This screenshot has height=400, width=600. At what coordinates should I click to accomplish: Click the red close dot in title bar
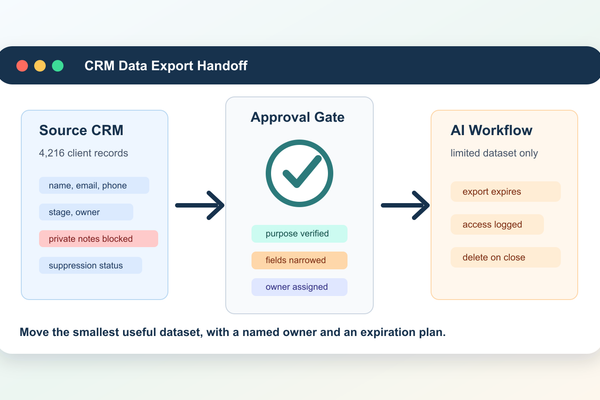[x=22, y=66]
